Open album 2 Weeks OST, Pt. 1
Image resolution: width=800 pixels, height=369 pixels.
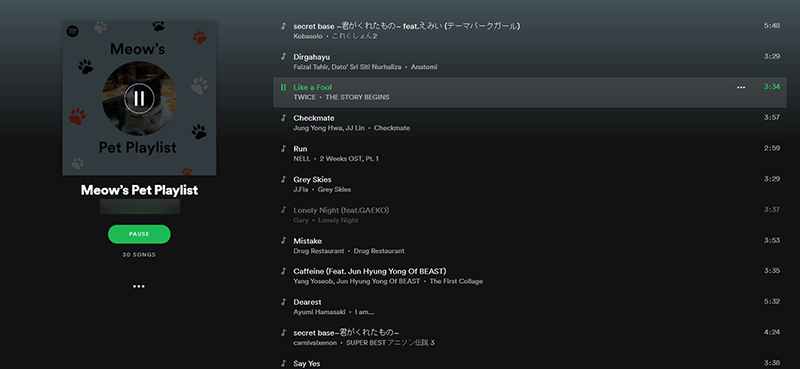click(x=349, y=159)
